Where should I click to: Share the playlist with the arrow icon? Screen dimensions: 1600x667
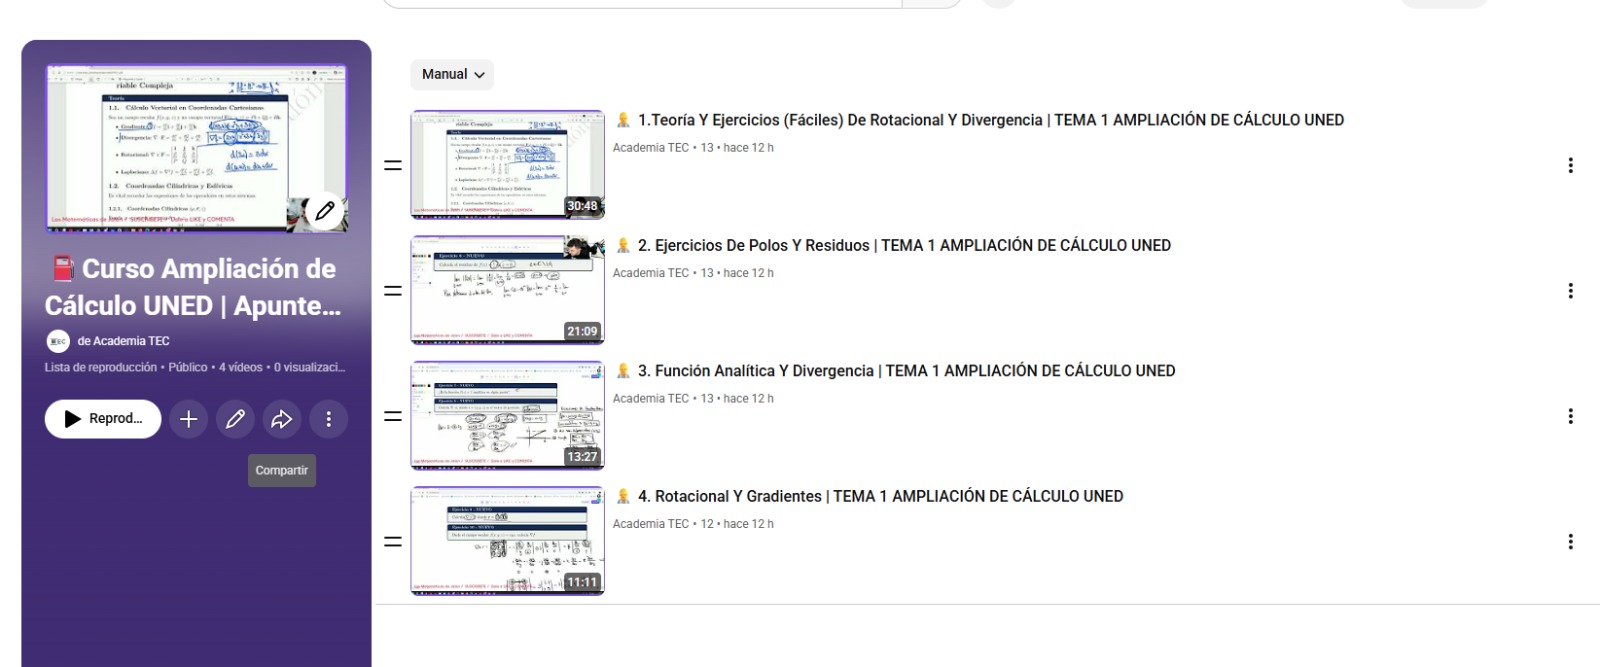coord(282,419)
